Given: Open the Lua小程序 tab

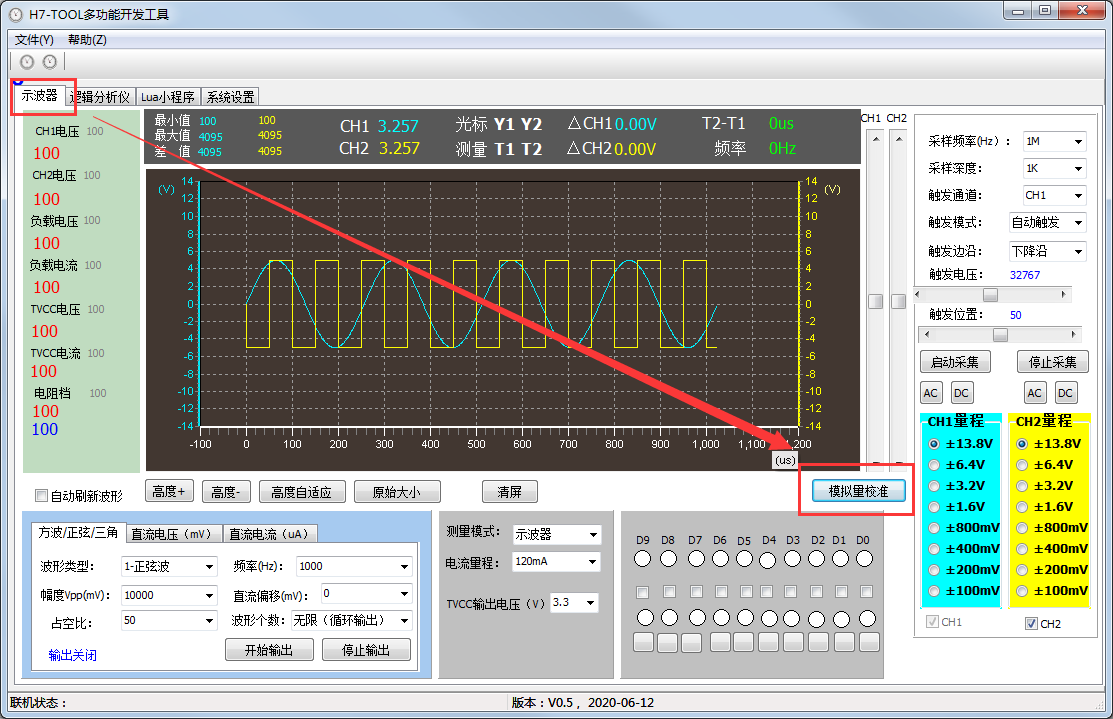Looking at the screenshot, I should pyautogui.click(x=168, y=97).
